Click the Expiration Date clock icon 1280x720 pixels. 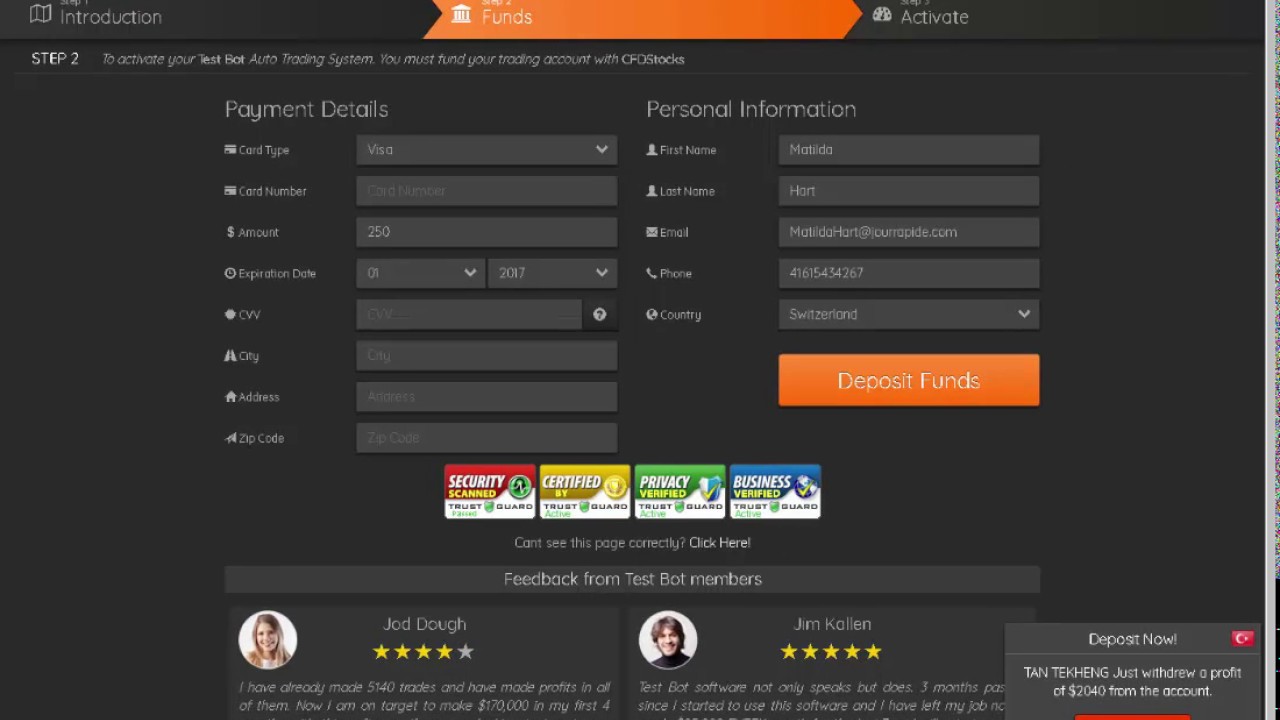tap(230, 273)
